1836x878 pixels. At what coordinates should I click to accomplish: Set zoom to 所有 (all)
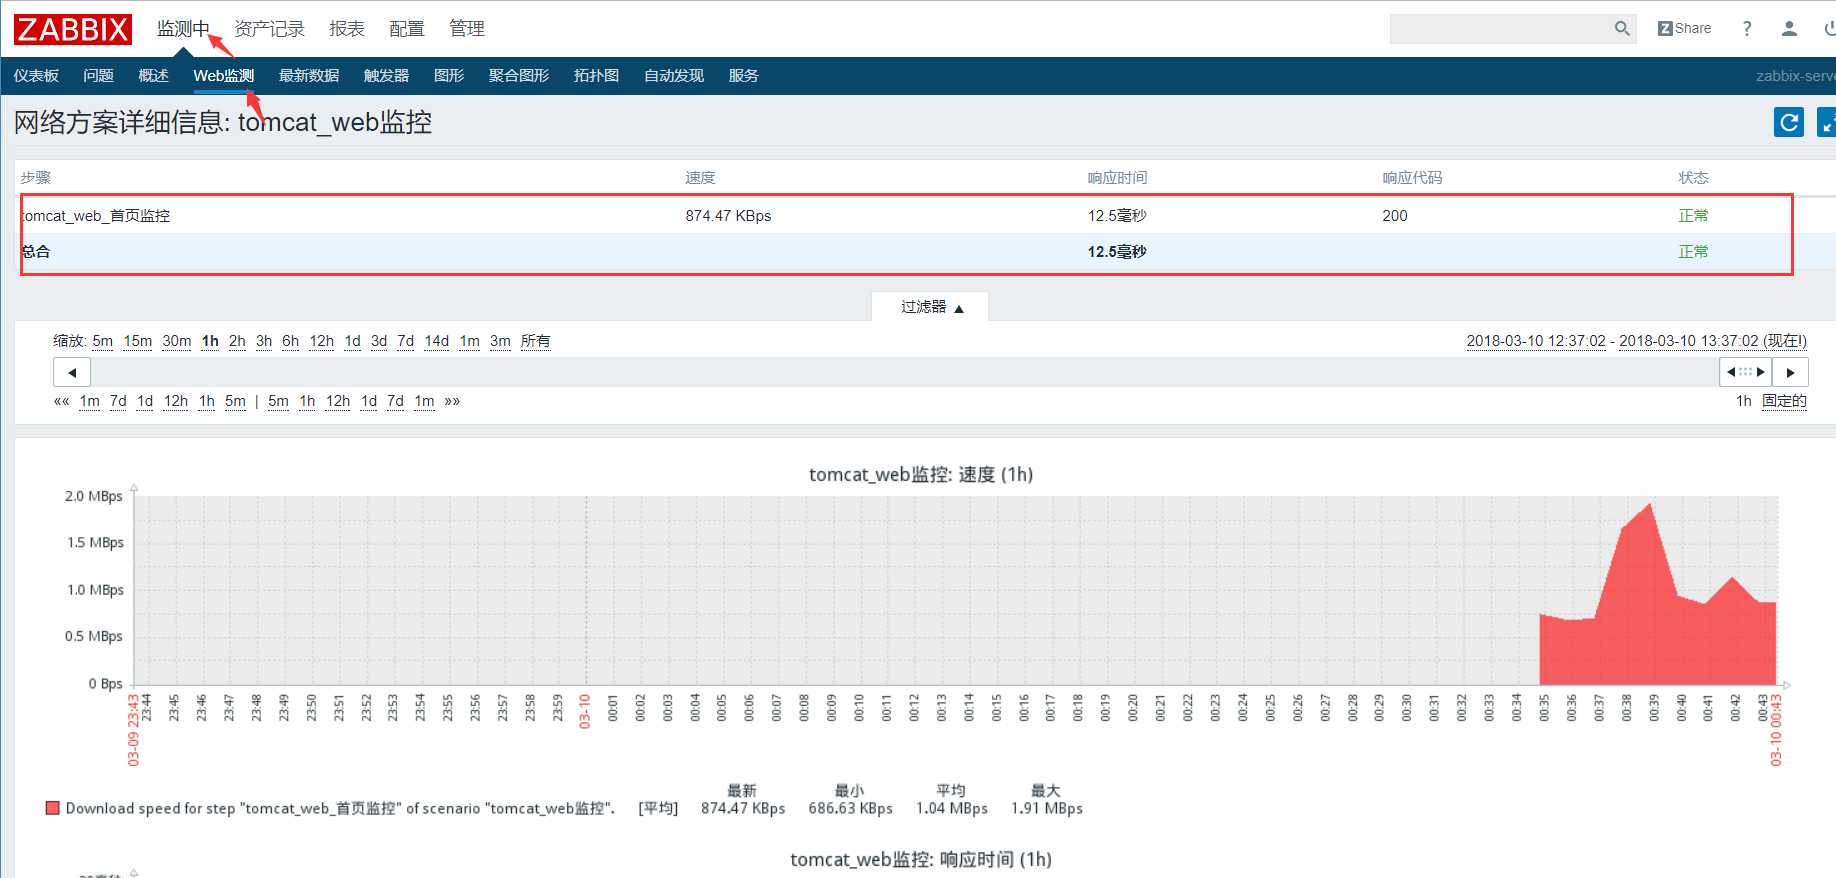(536, 341)
